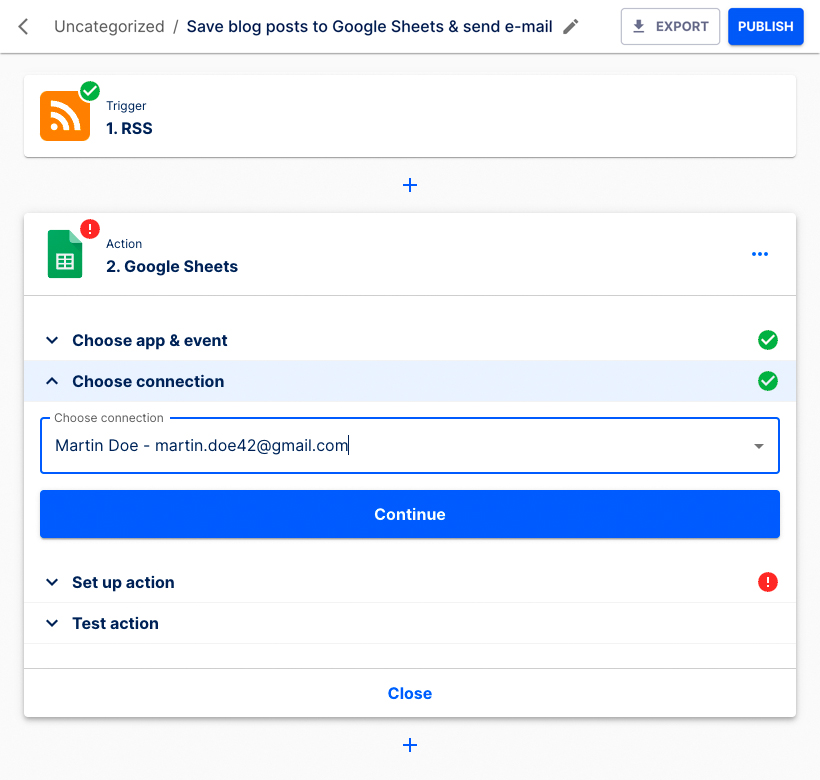Click the Continue button
The width and height of the screenshot is (820, 780).
(410, 514)
